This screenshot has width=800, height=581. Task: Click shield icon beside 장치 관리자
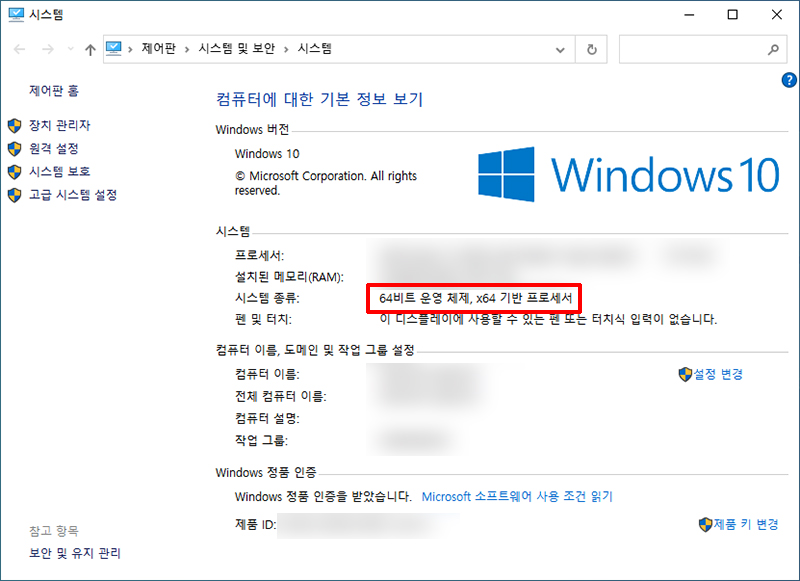pyautogui.click(x=15, y=125)
